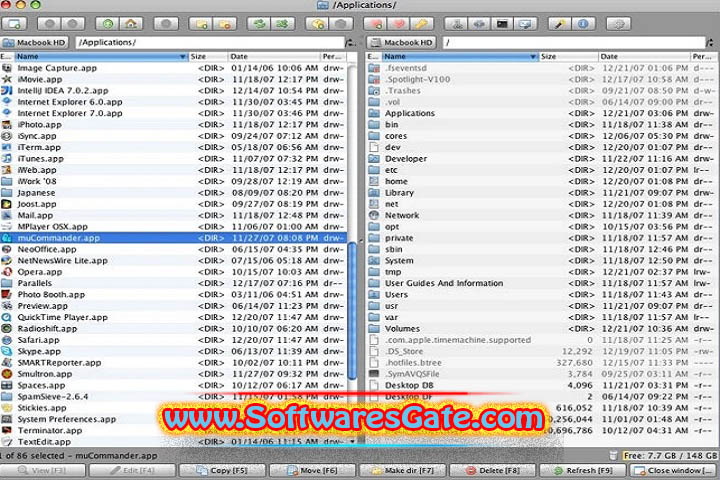Open a new window from the toolbar
The width and height of the screenshot is (720, 480).
(x=14, y=24)
